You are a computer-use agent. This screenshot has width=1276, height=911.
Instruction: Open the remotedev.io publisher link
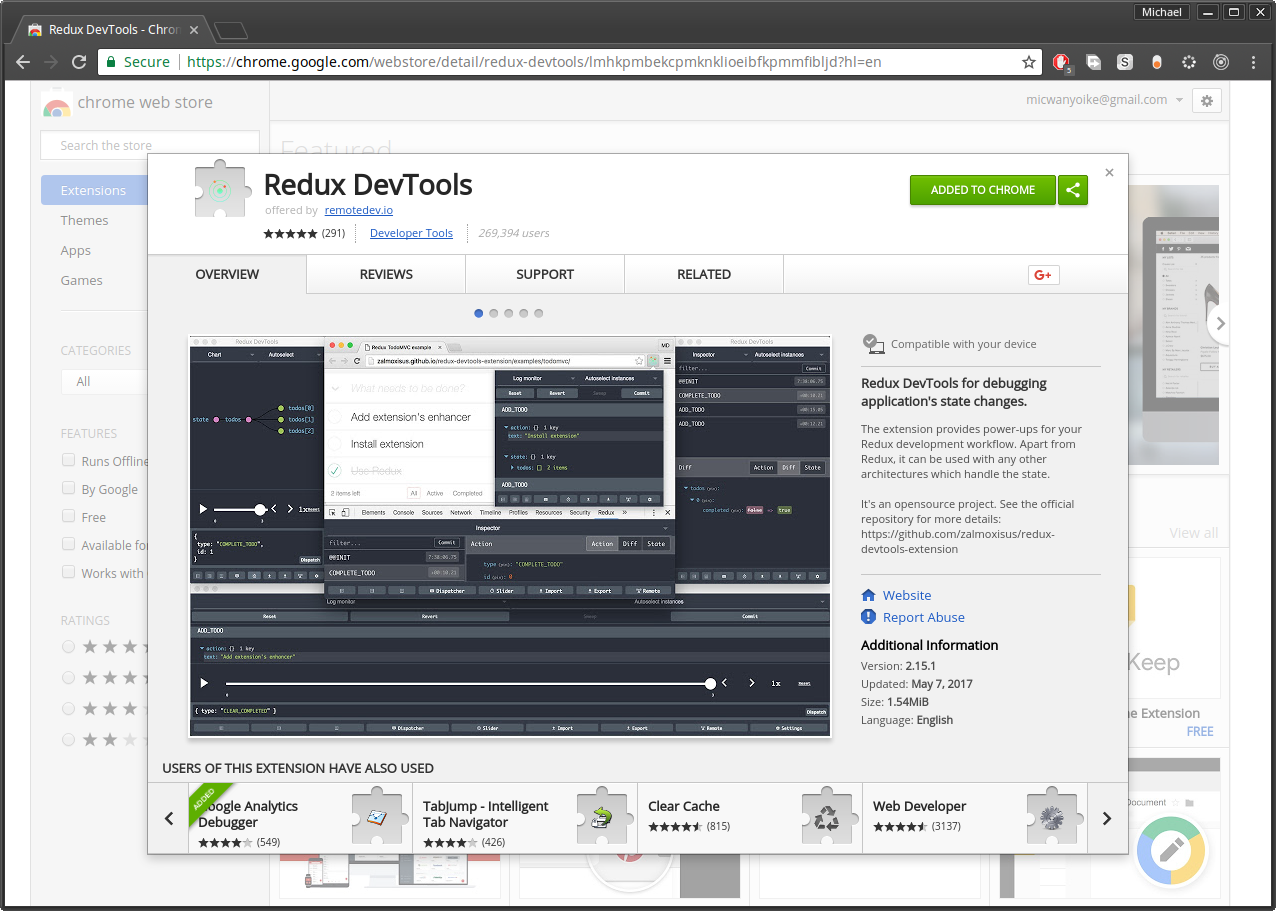pos(359,210)
